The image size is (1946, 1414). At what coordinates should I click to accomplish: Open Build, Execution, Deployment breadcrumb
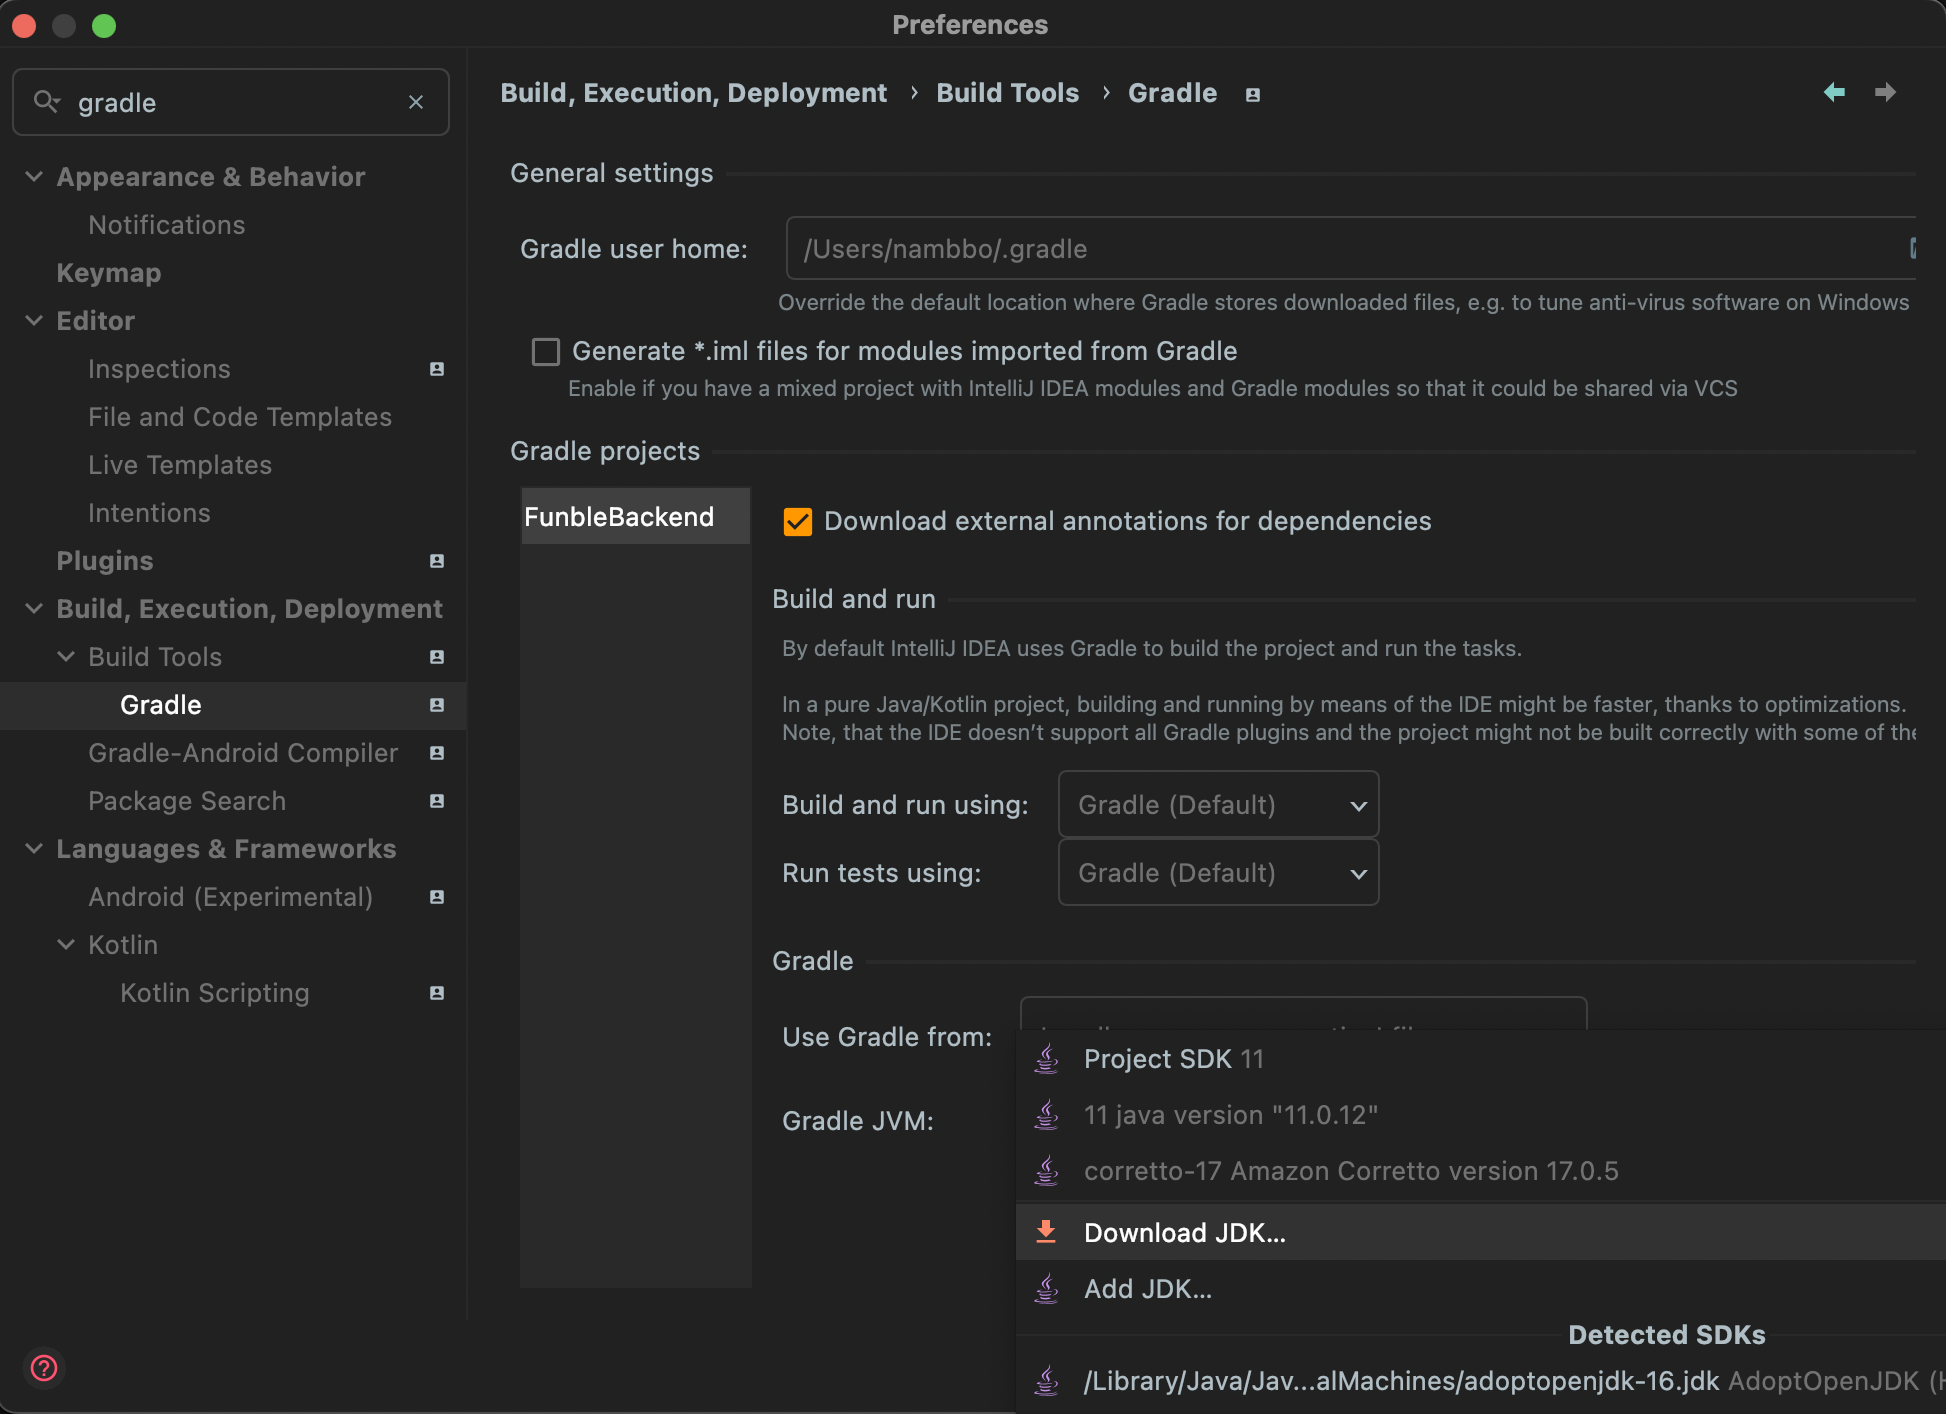pos(694,92)
